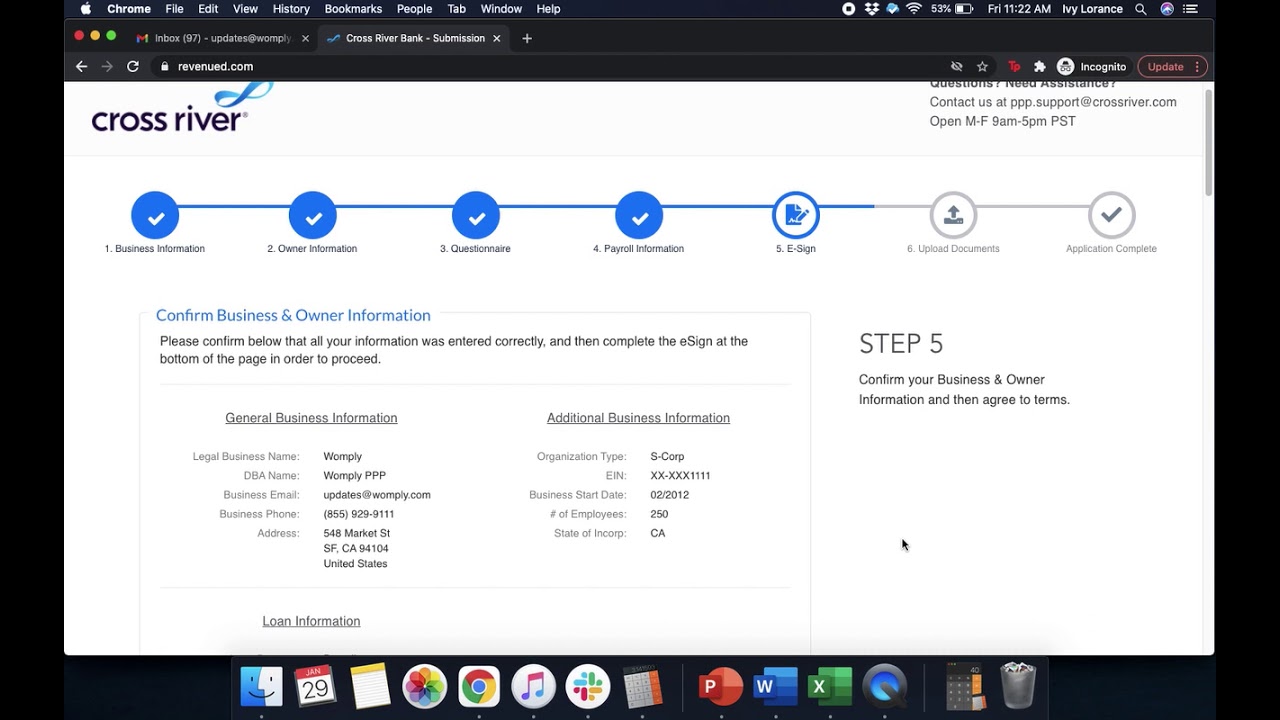Open Trash in the dock

[x=1018, y=687]
